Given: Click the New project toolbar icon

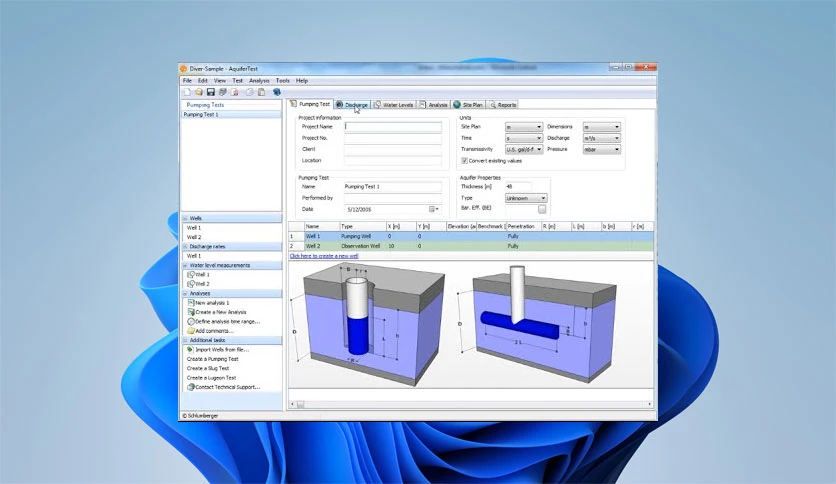Looking at the screenshot, I should (187, 92).
